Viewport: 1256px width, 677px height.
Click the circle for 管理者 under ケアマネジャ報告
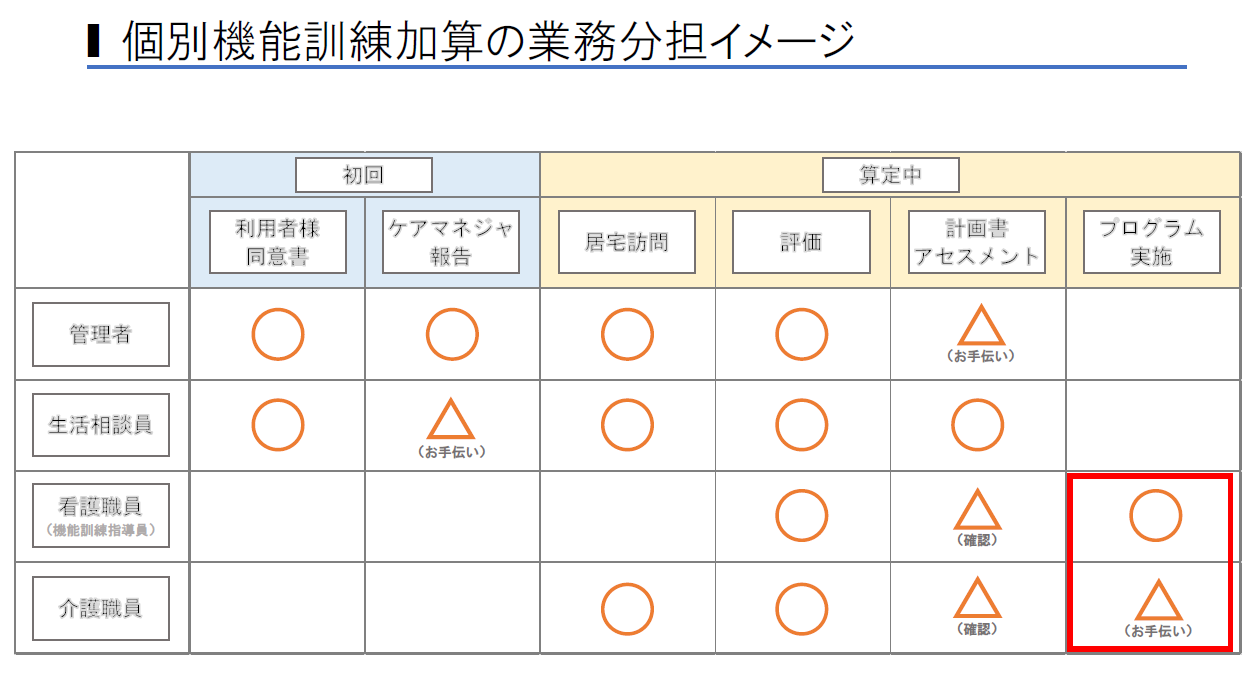pos(452,334)
